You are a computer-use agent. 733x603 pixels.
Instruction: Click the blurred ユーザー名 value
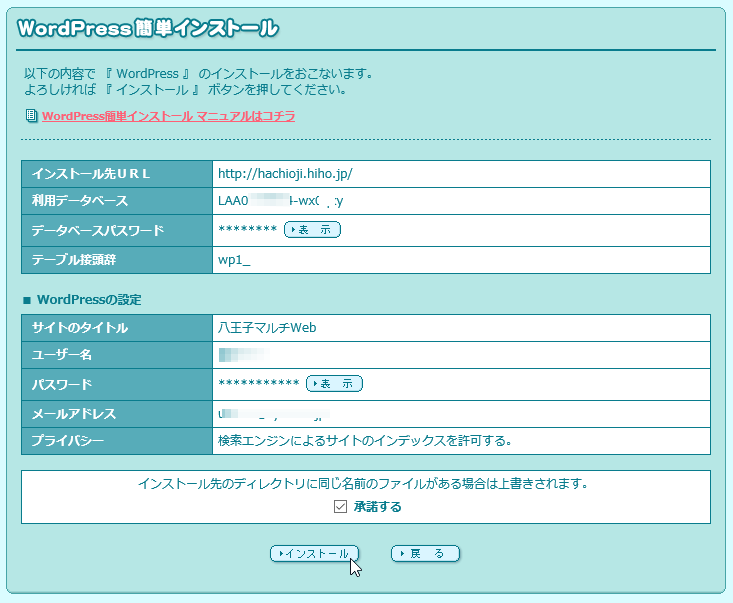(243, 355)
